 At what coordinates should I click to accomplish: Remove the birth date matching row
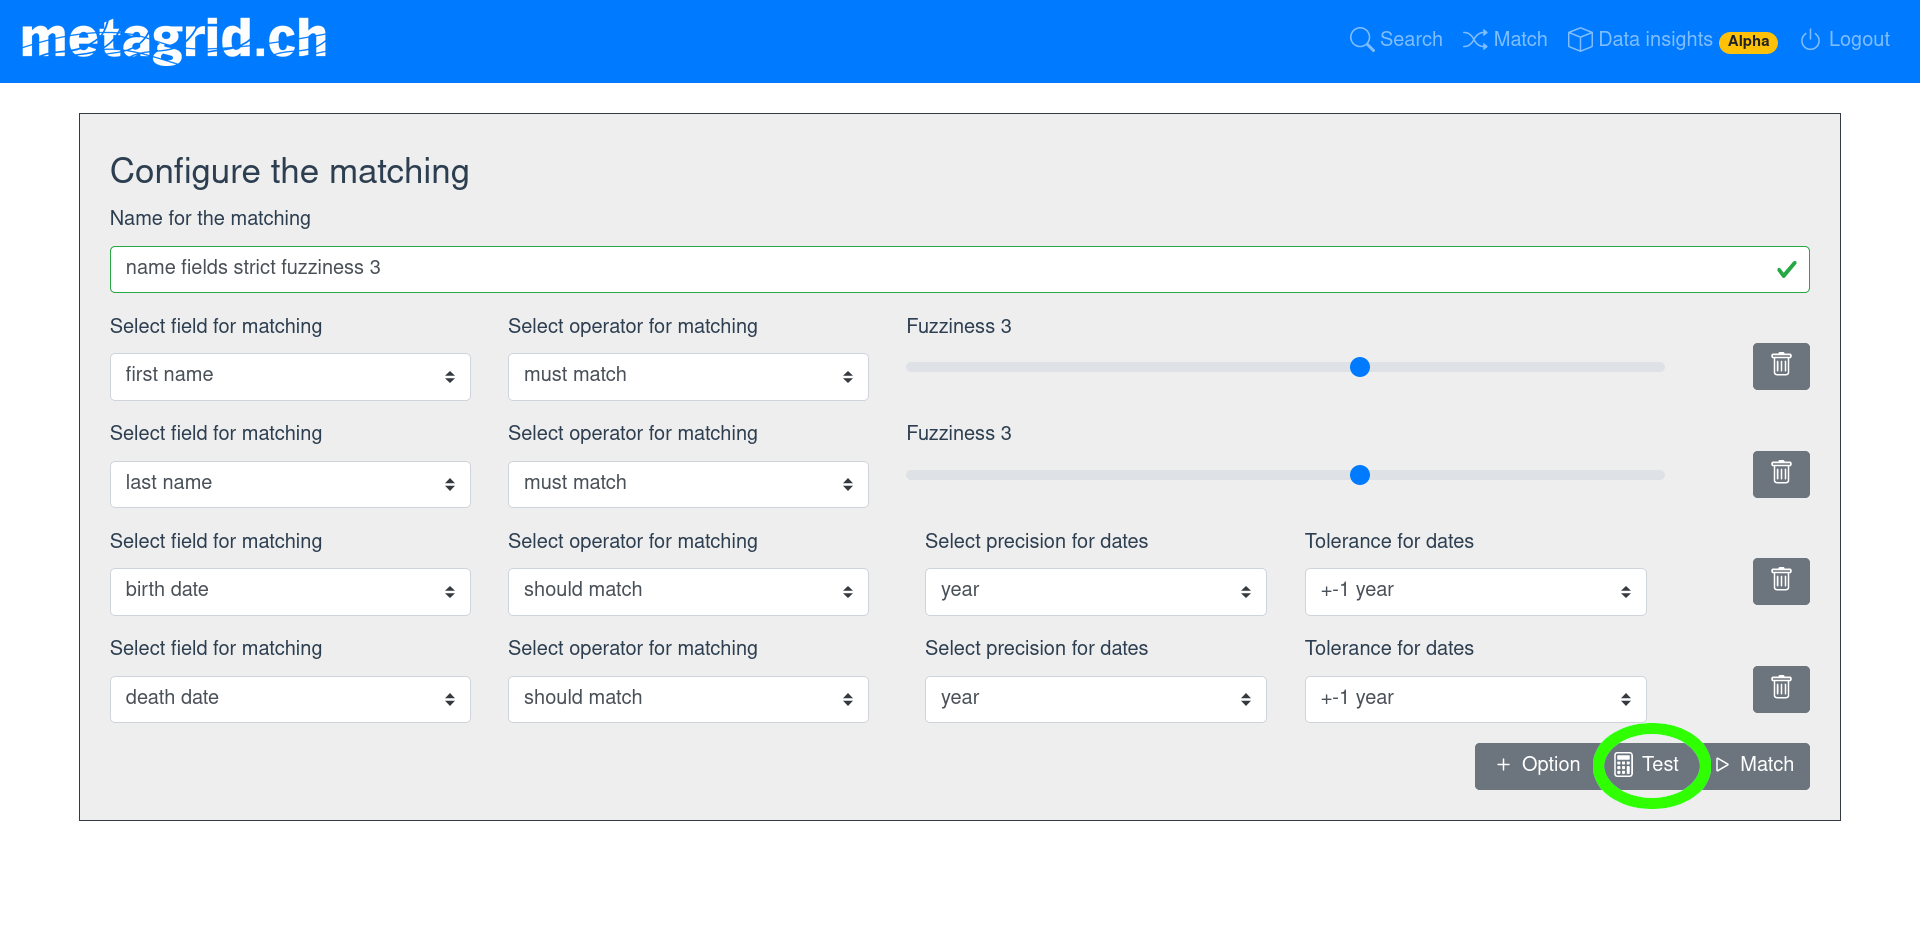tap(1780, 581)
